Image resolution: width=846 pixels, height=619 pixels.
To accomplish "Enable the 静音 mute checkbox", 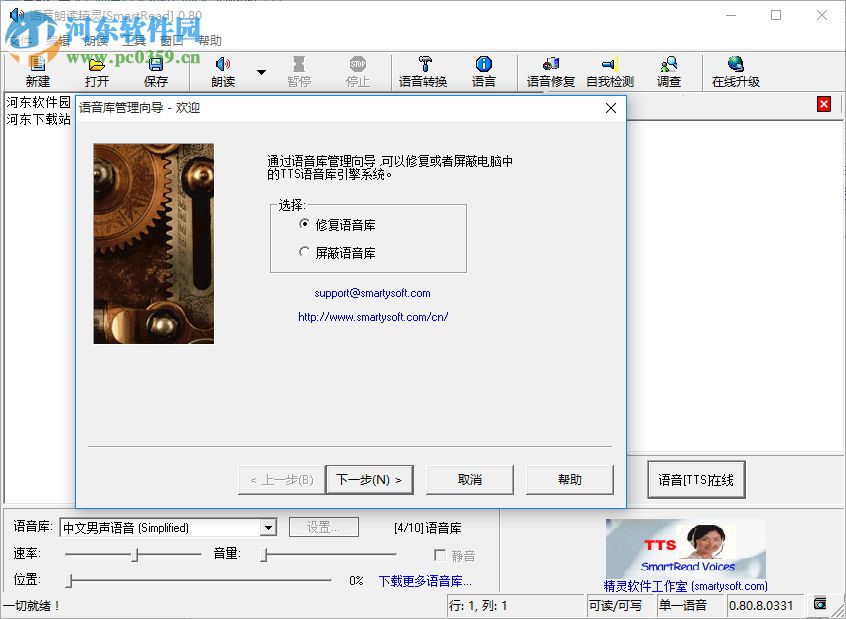I will 440,555.
